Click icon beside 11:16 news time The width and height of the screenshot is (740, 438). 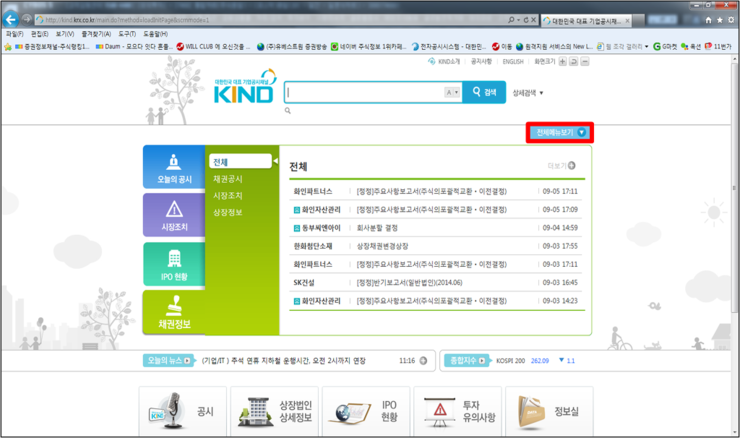(x=423, y=361)
